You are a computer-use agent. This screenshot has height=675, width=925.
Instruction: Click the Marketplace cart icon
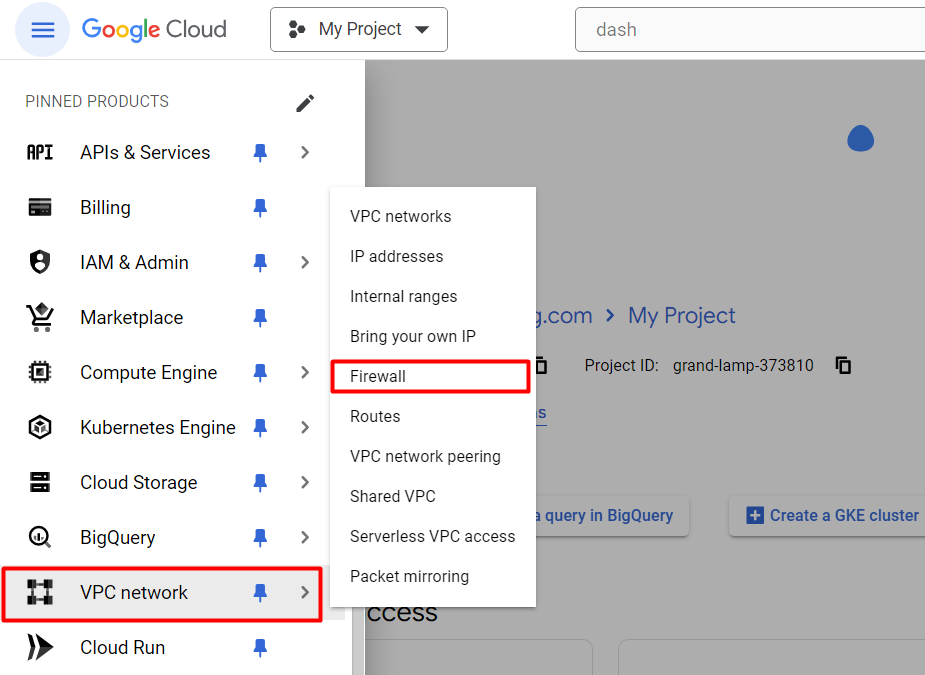[40, 317]
